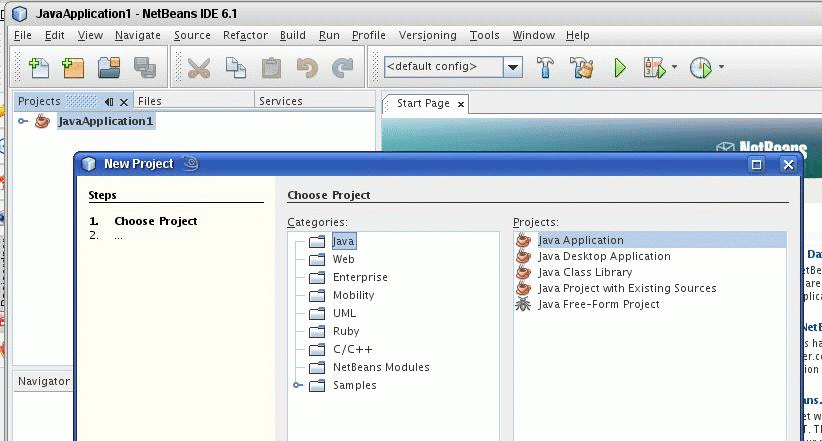822x441 pixels.
Task: Run Main Project with green arrow
Action: (x=619, y=68)
